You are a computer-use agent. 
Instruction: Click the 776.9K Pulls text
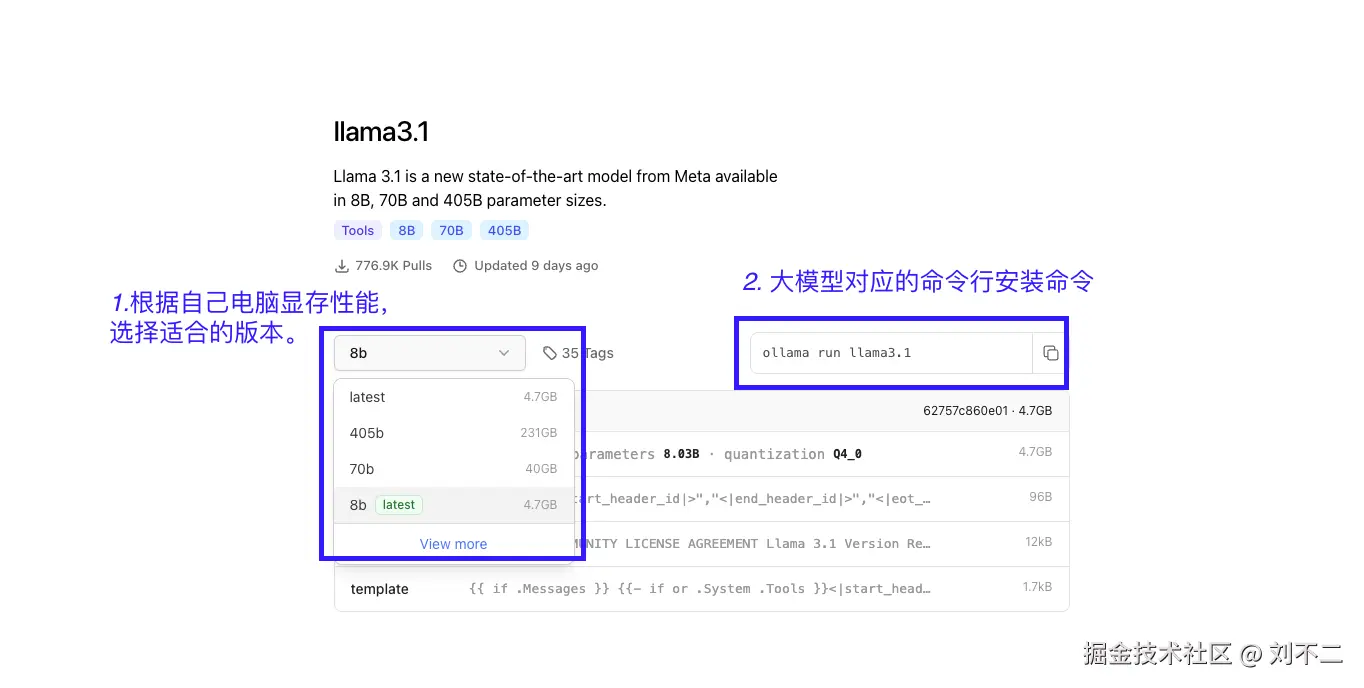pos(394,266)
